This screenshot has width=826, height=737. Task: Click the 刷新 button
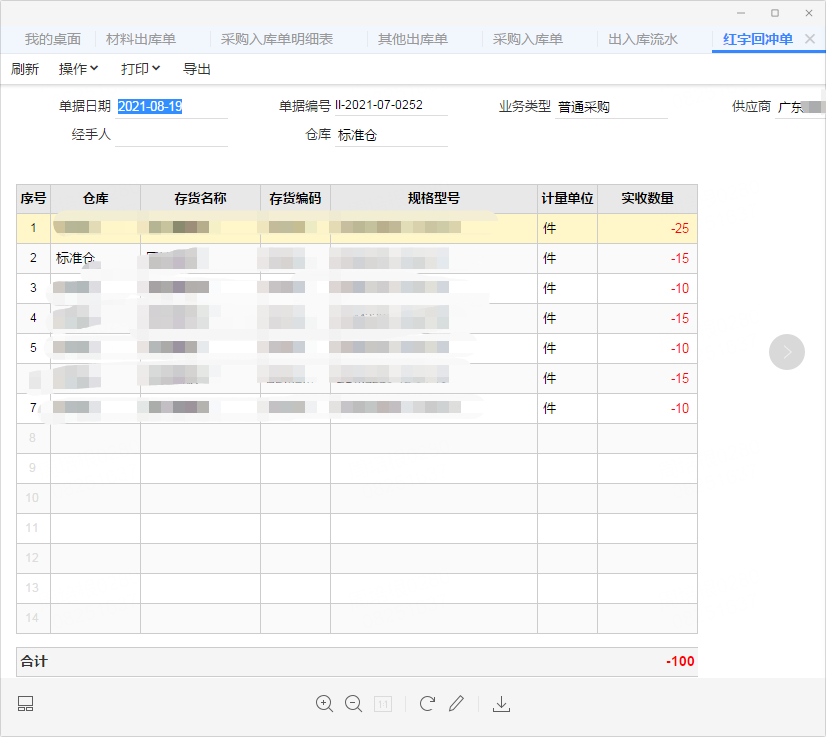[x=25, y=69]
